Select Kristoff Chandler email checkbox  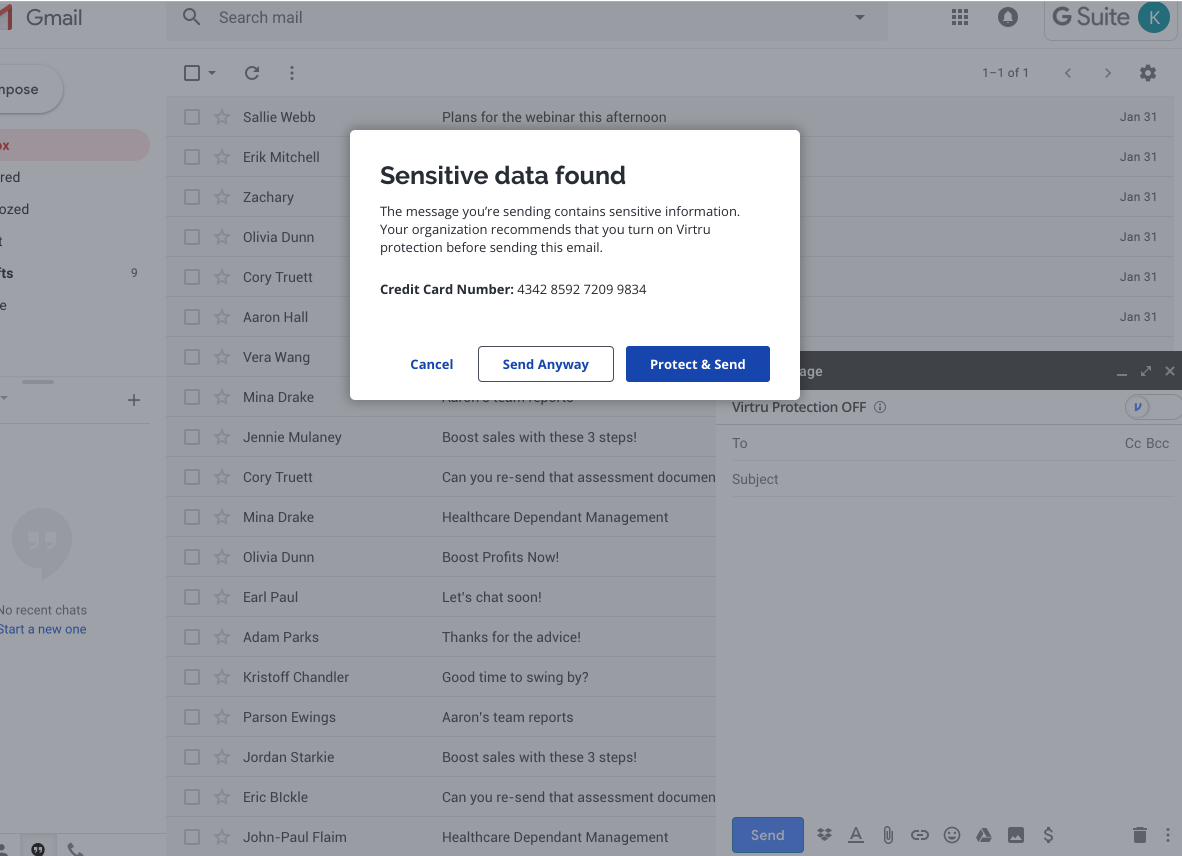[192, 677]
